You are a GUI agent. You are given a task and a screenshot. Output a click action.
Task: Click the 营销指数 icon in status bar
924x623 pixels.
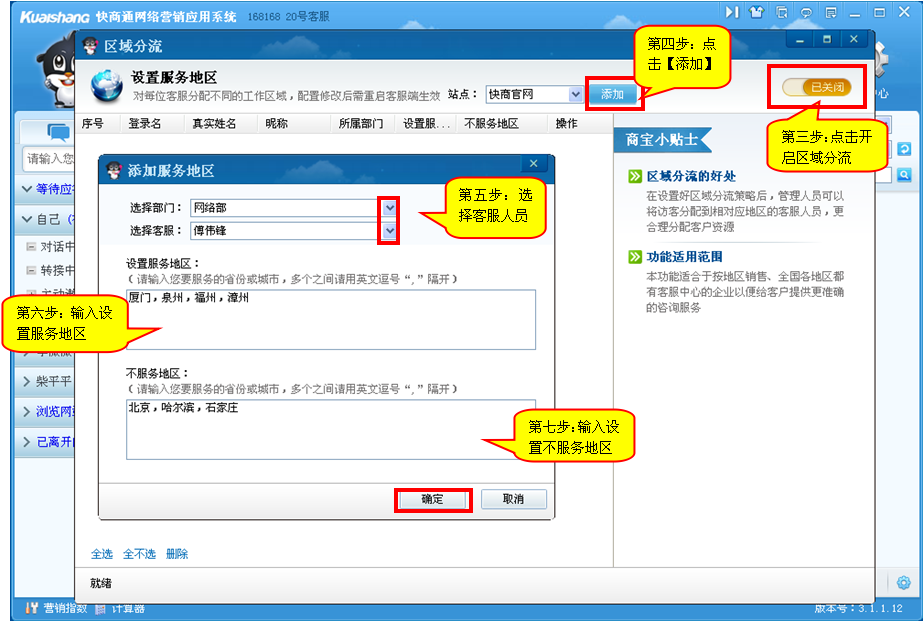32,608
